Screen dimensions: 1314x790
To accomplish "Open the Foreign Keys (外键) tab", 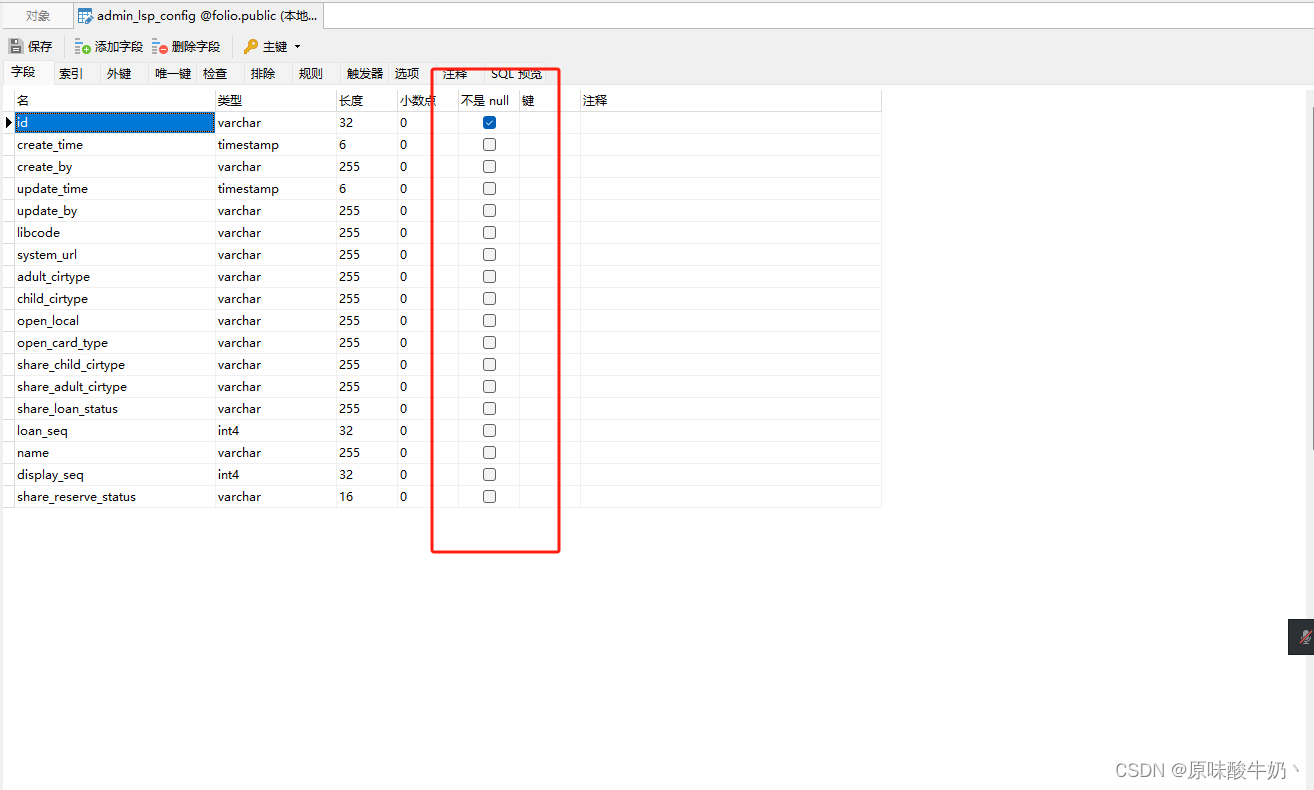I will click(x=119, y=73).
